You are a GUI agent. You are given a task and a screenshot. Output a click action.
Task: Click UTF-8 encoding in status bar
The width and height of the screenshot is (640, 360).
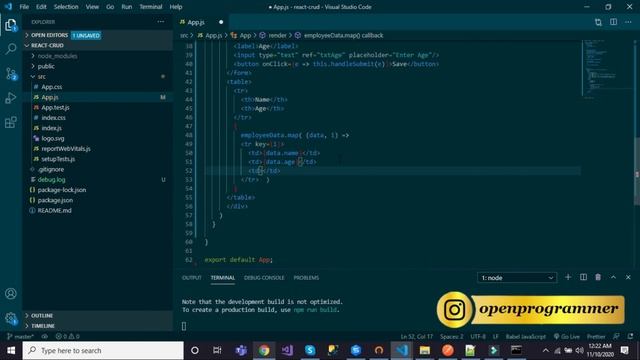click(x=478, y=336)
